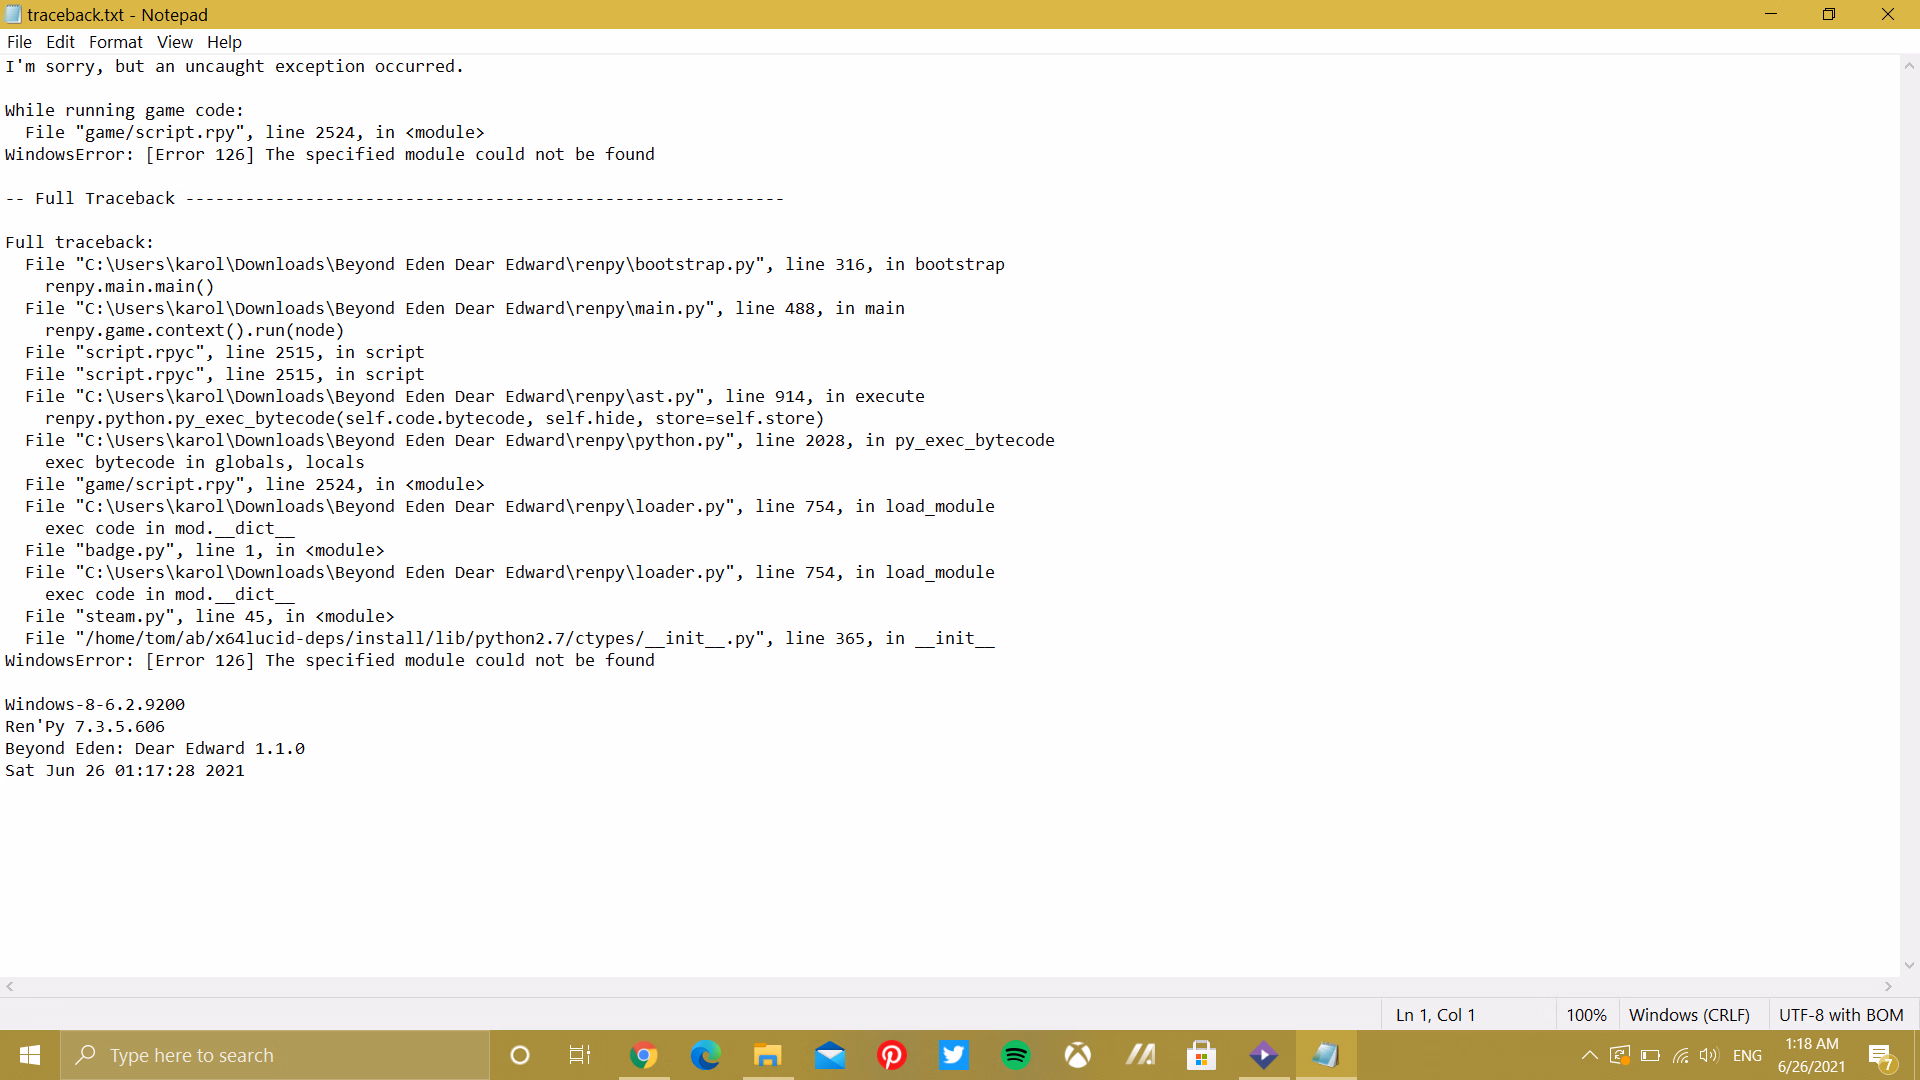Click the volume speaker tray icon
This screenshot has width=1920, height=1080.
click(1709, 1055)
